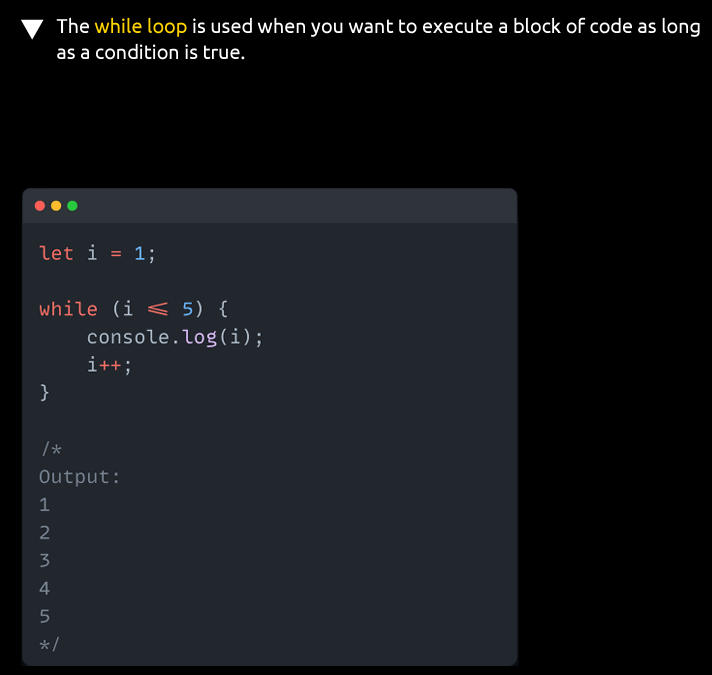Click the yellow dot in code window

[56, 206]
